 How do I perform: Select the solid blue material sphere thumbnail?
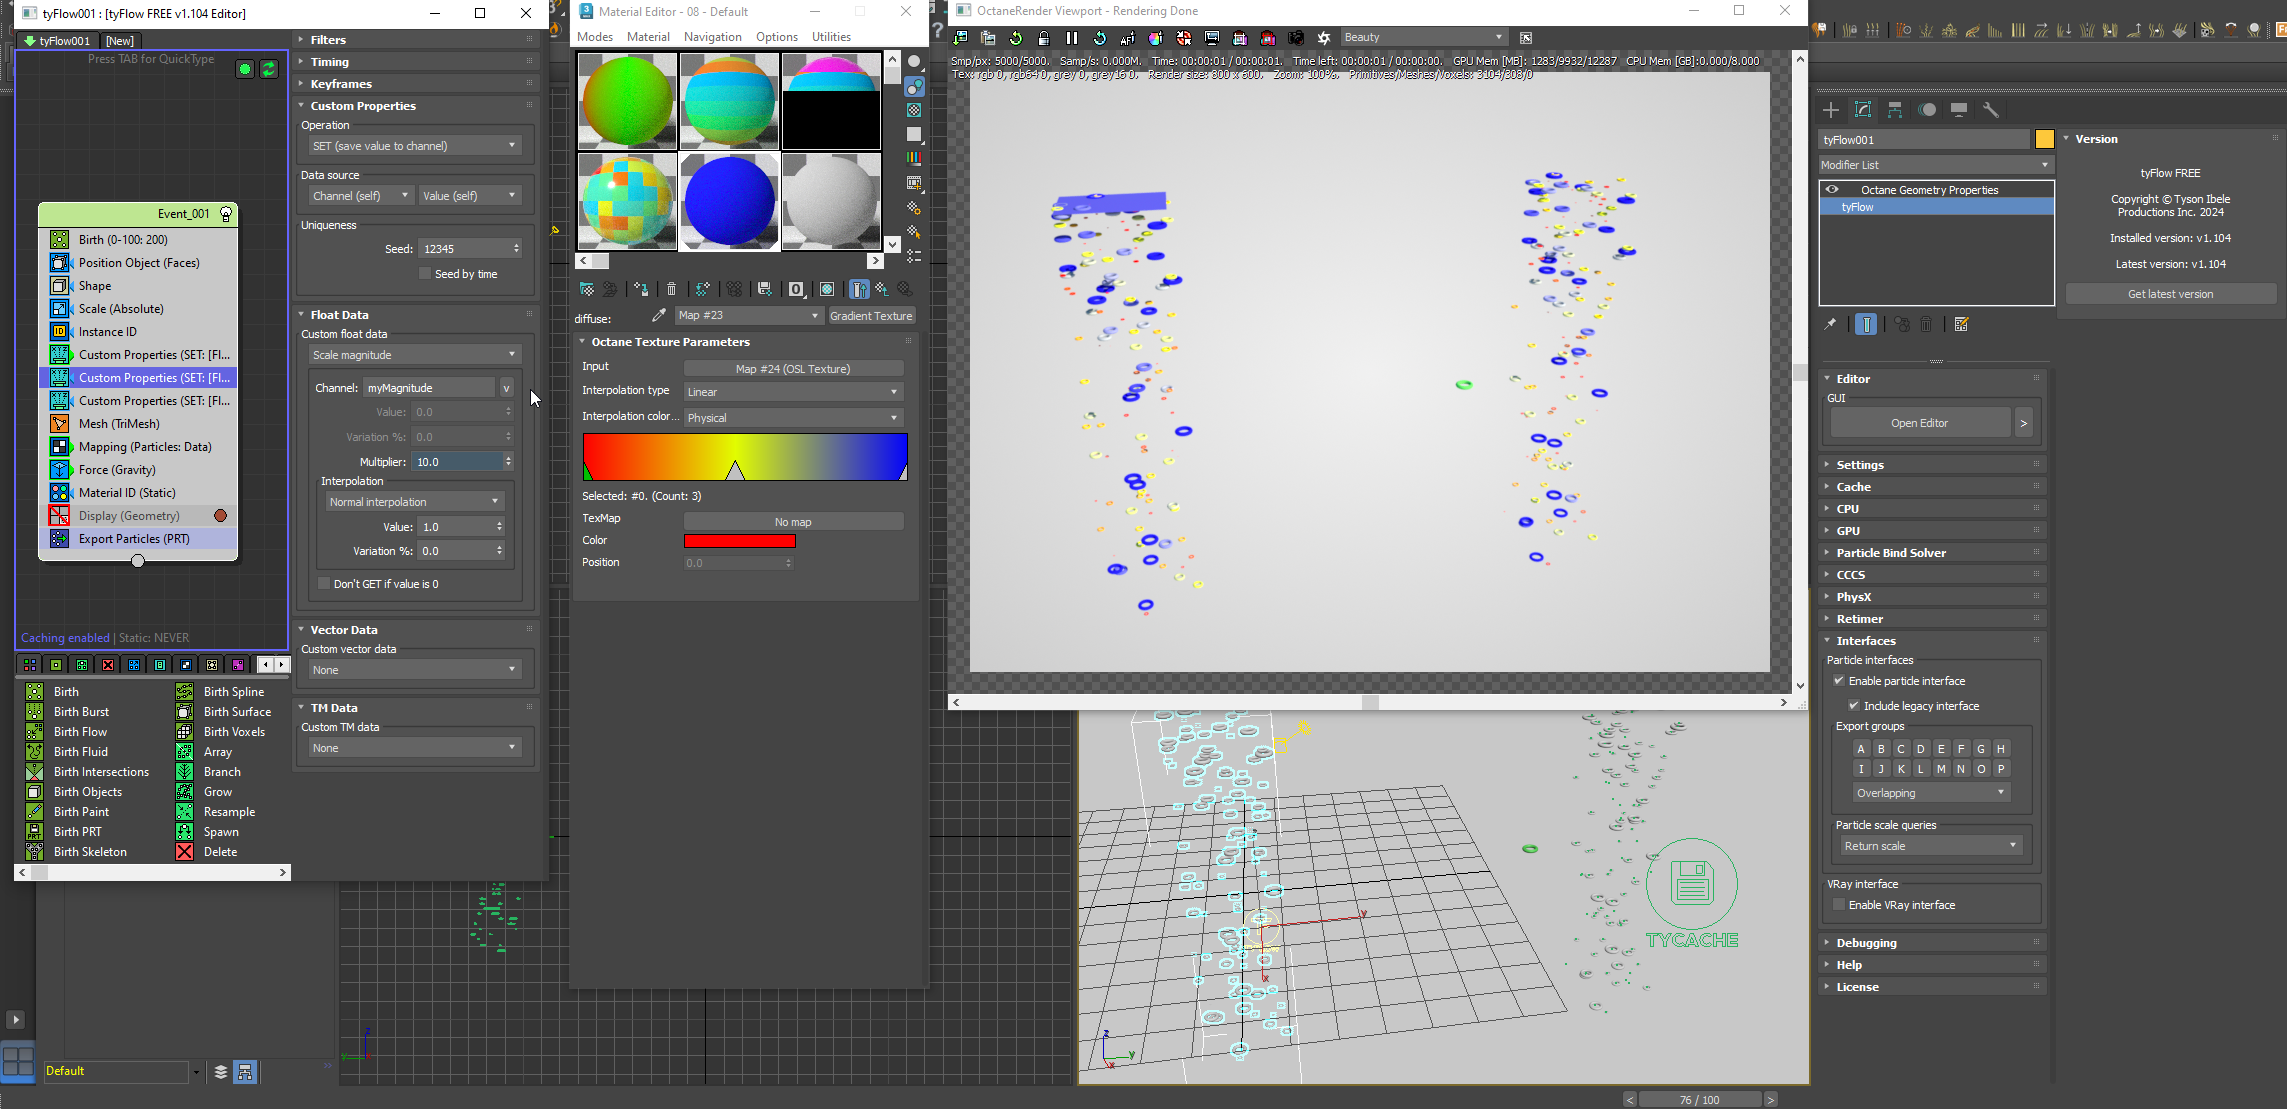(x=729, y=200)
